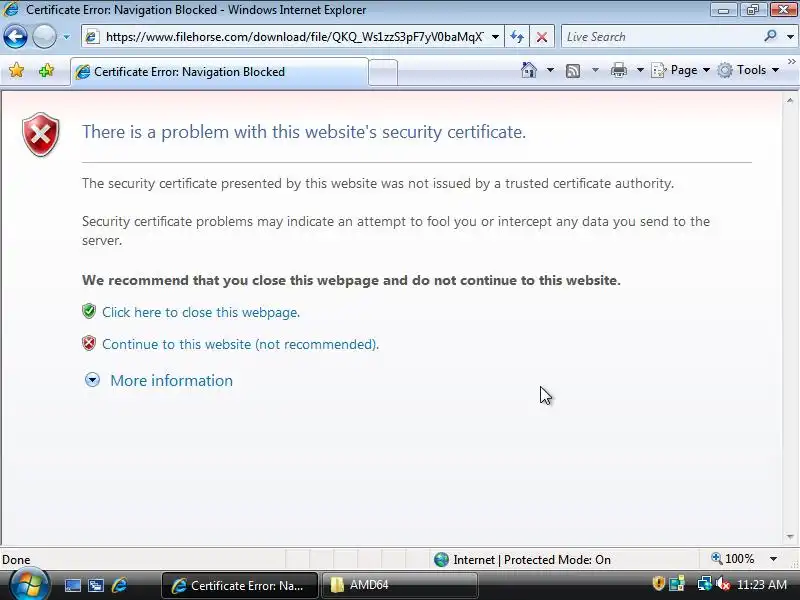Click Internet Protected Mode status zone
The image size is (800, 600).
(522, 560)
